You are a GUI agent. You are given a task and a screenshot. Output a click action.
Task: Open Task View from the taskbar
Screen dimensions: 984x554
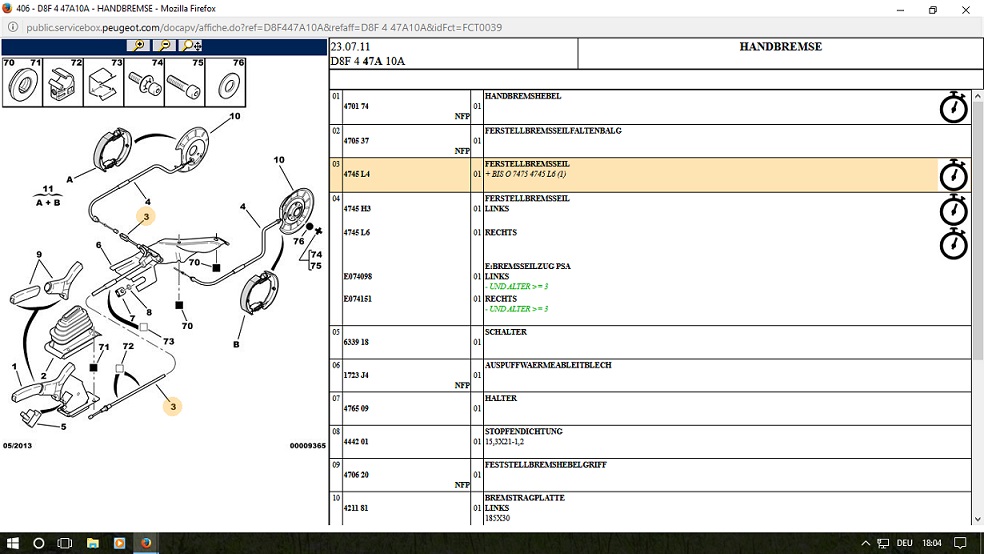point(66,543)
